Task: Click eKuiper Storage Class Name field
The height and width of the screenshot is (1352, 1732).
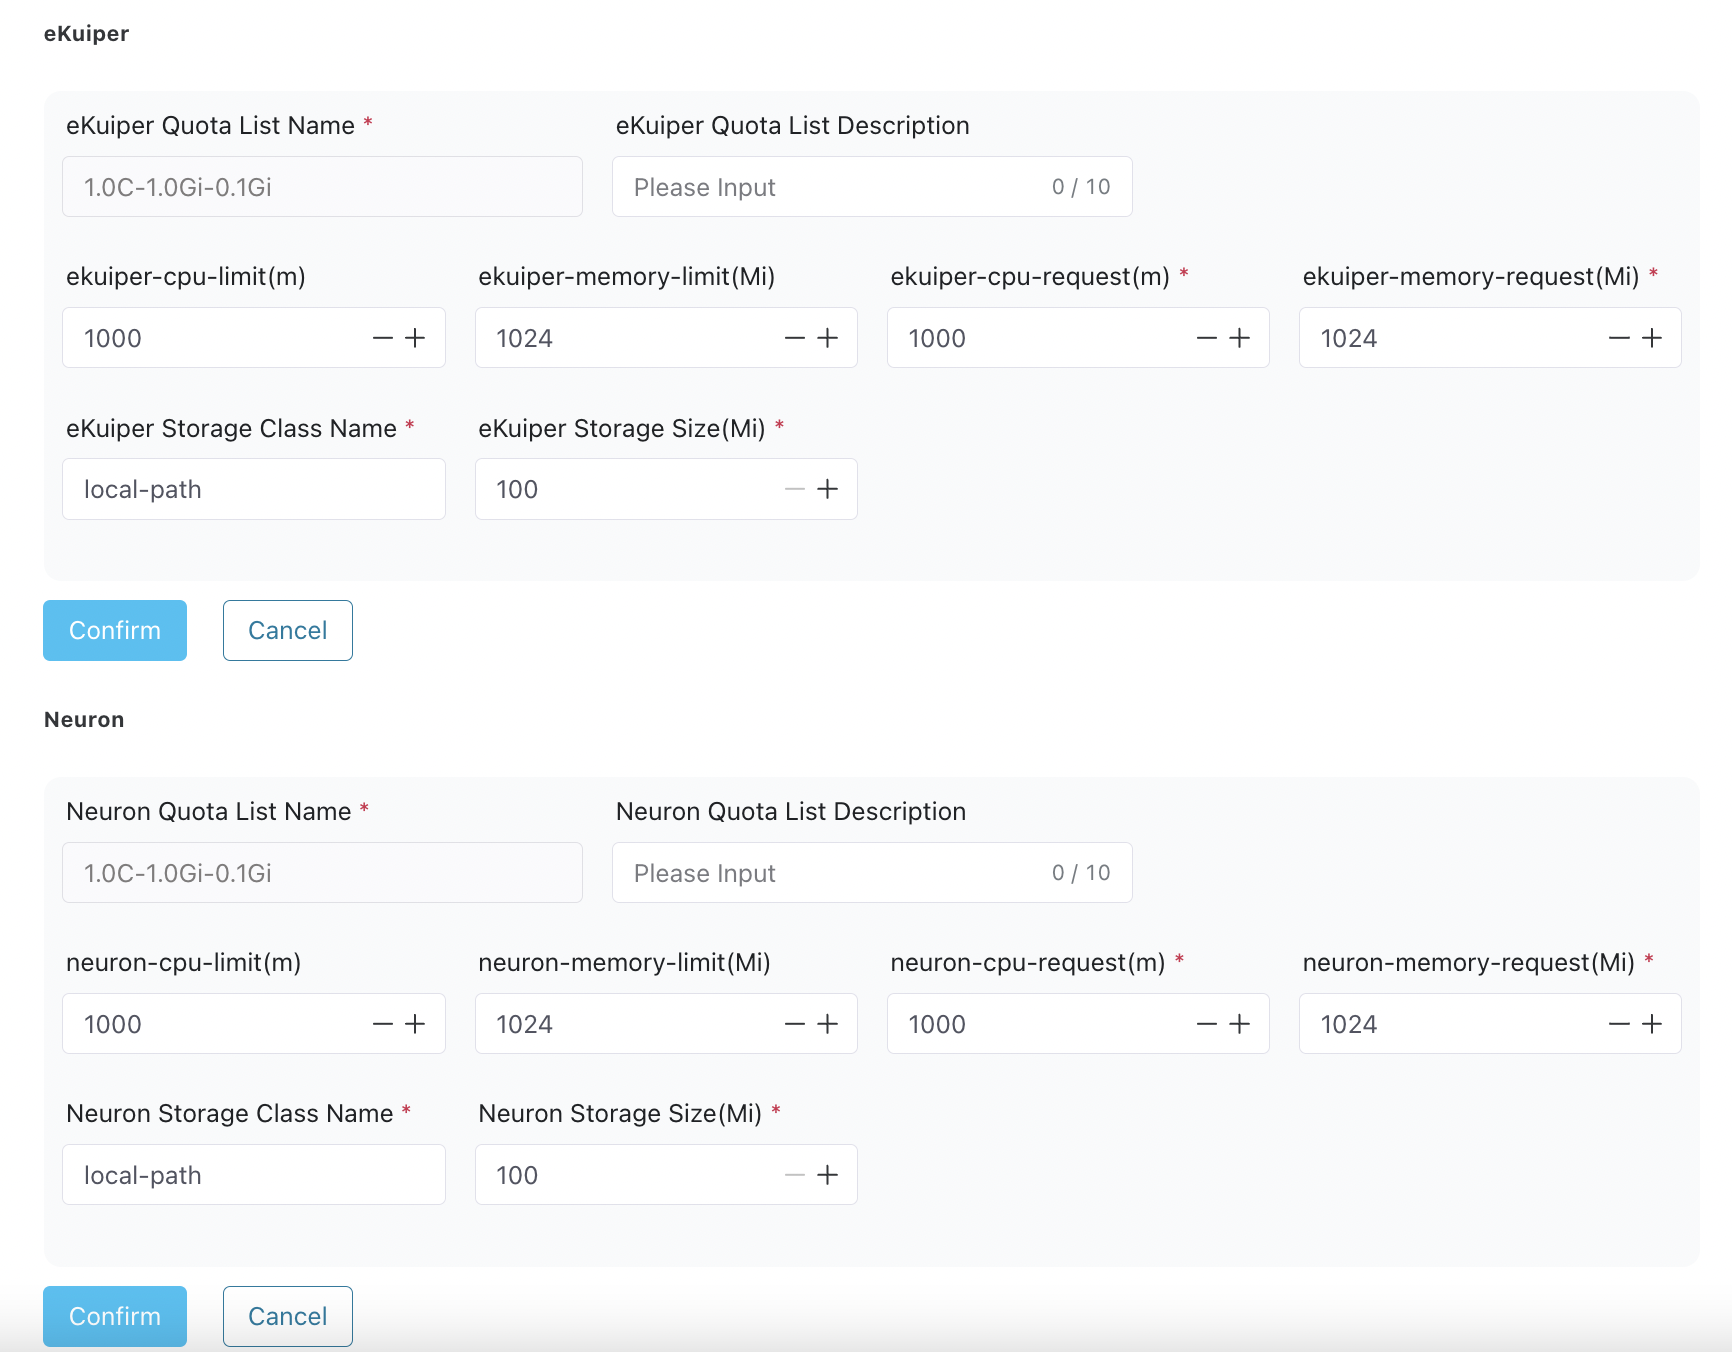Action: click(253, 489)
